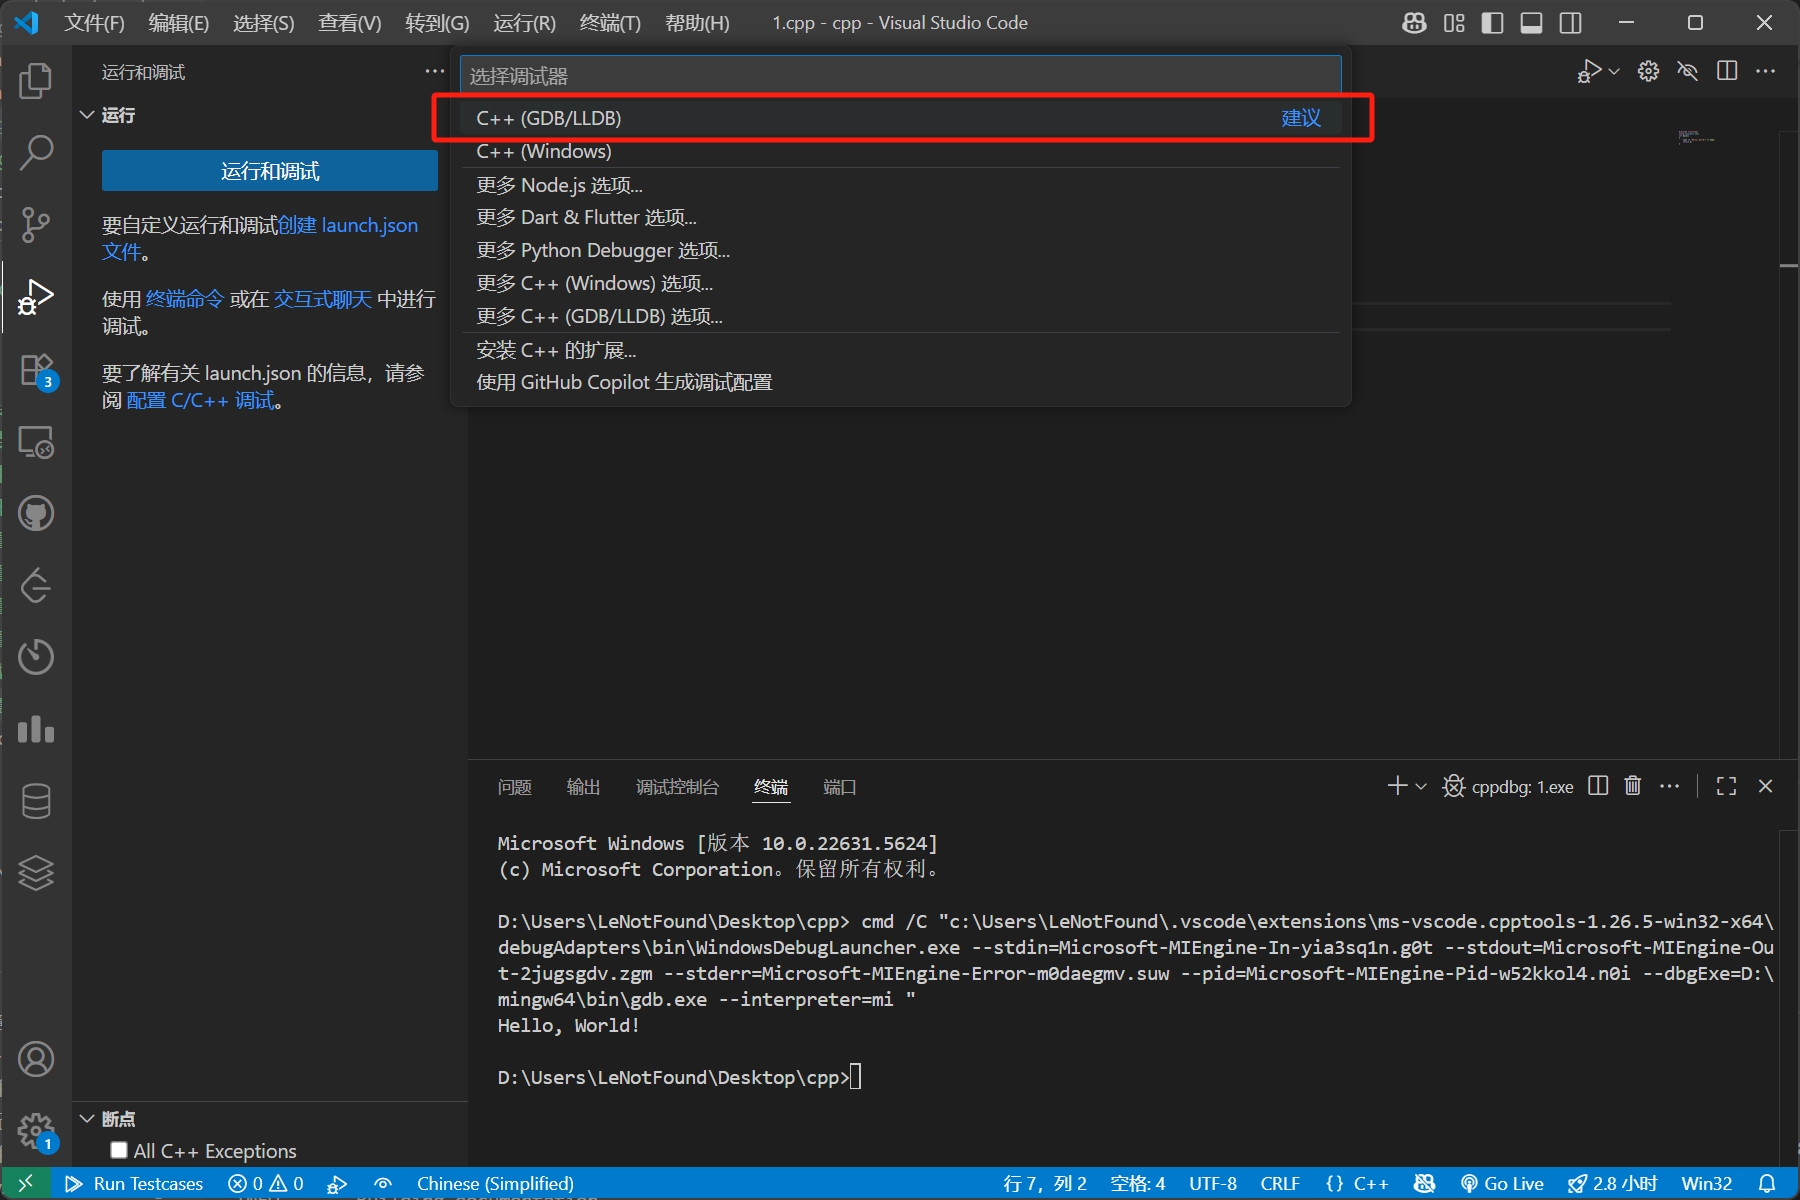Click the 运行和调试 blue button
This screenshot has width=1800, height=1200.
pyautogui.click(x=270, y=171)
